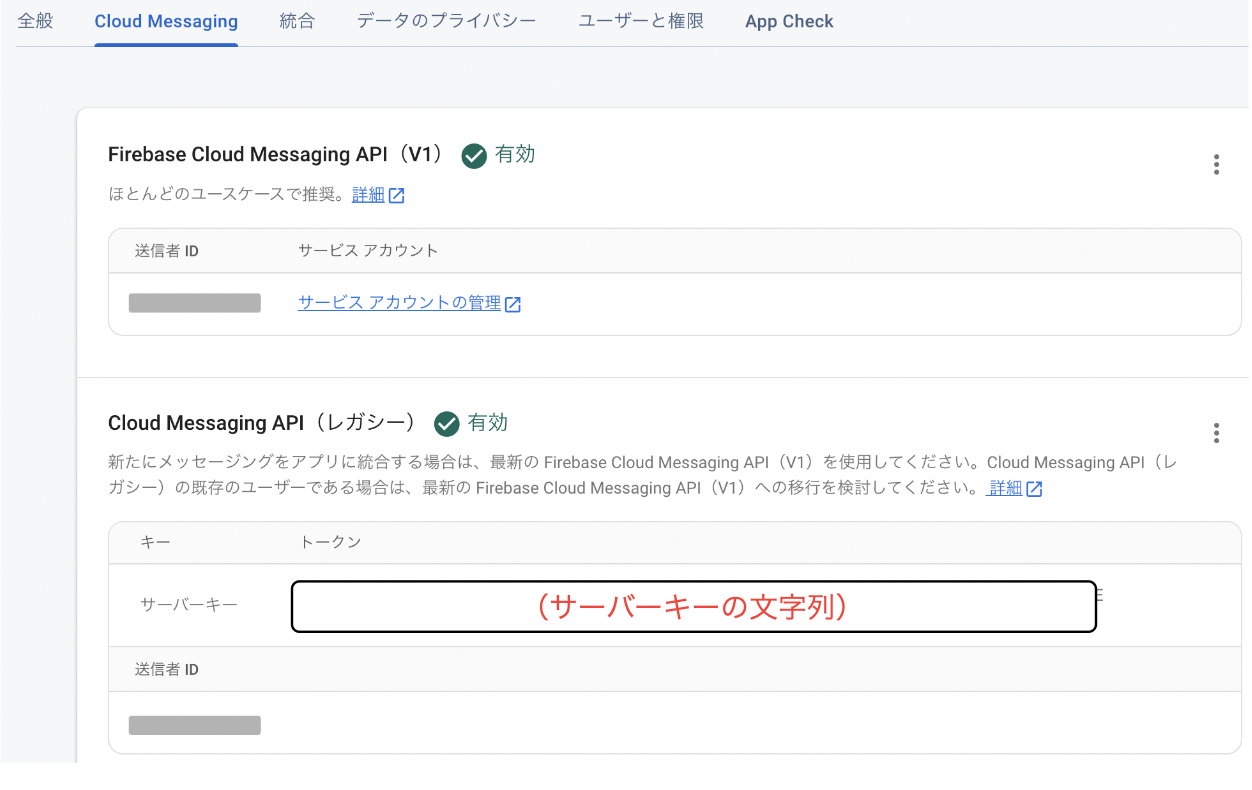Click the external-link icon beside the legacy 詳細 link

pos(1034,489)
